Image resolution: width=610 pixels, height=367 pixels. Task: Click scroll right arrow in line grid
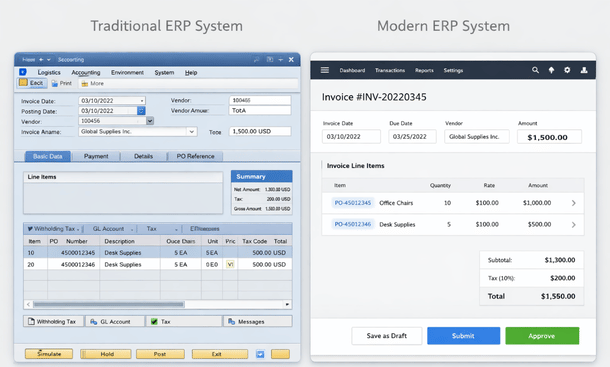point(287,304)
